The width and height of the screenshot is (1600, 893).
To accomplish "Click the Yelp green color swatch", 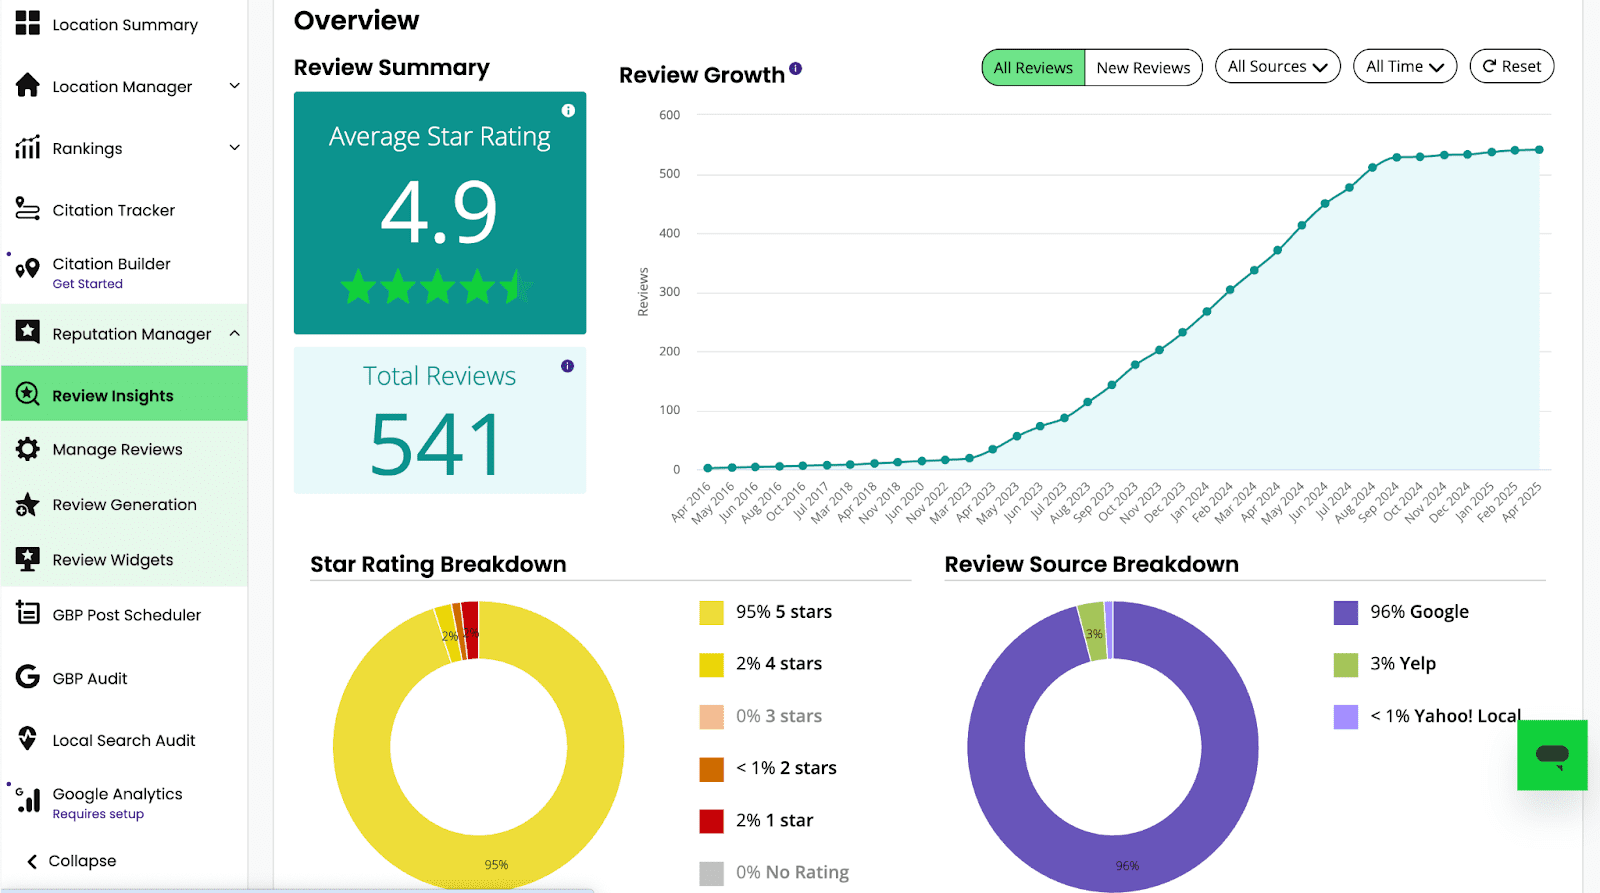I will pos(1346,664).
